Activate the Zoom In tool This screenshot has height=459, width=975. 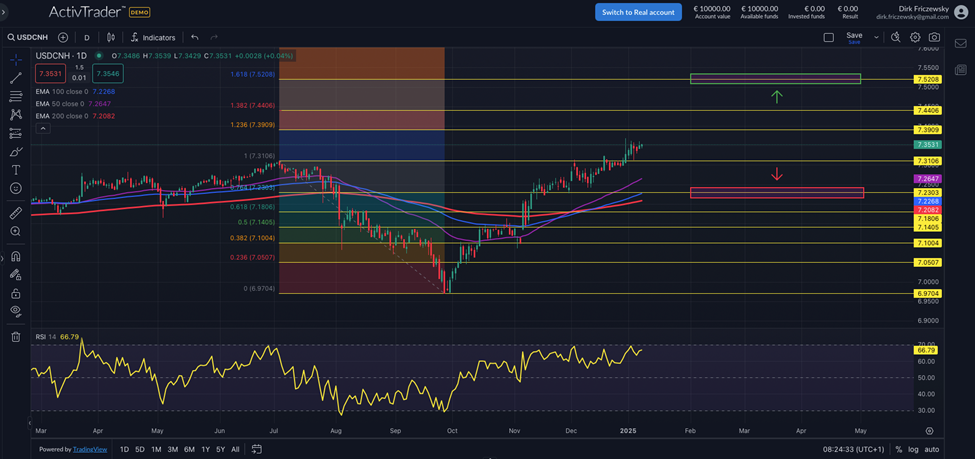click(16, 232)
